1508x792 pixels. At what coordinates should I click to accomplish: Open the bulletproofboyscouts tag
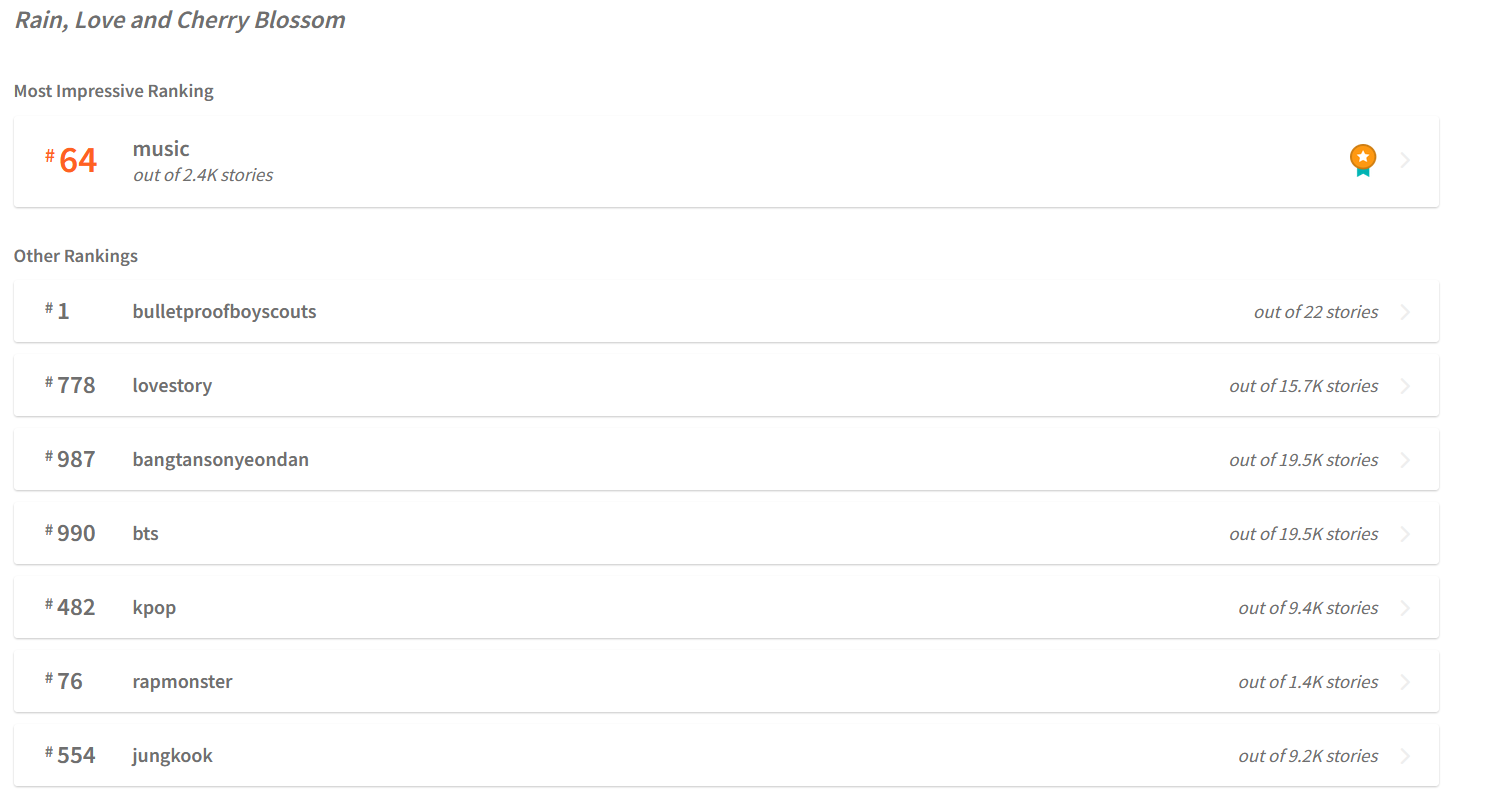[224, 312]
